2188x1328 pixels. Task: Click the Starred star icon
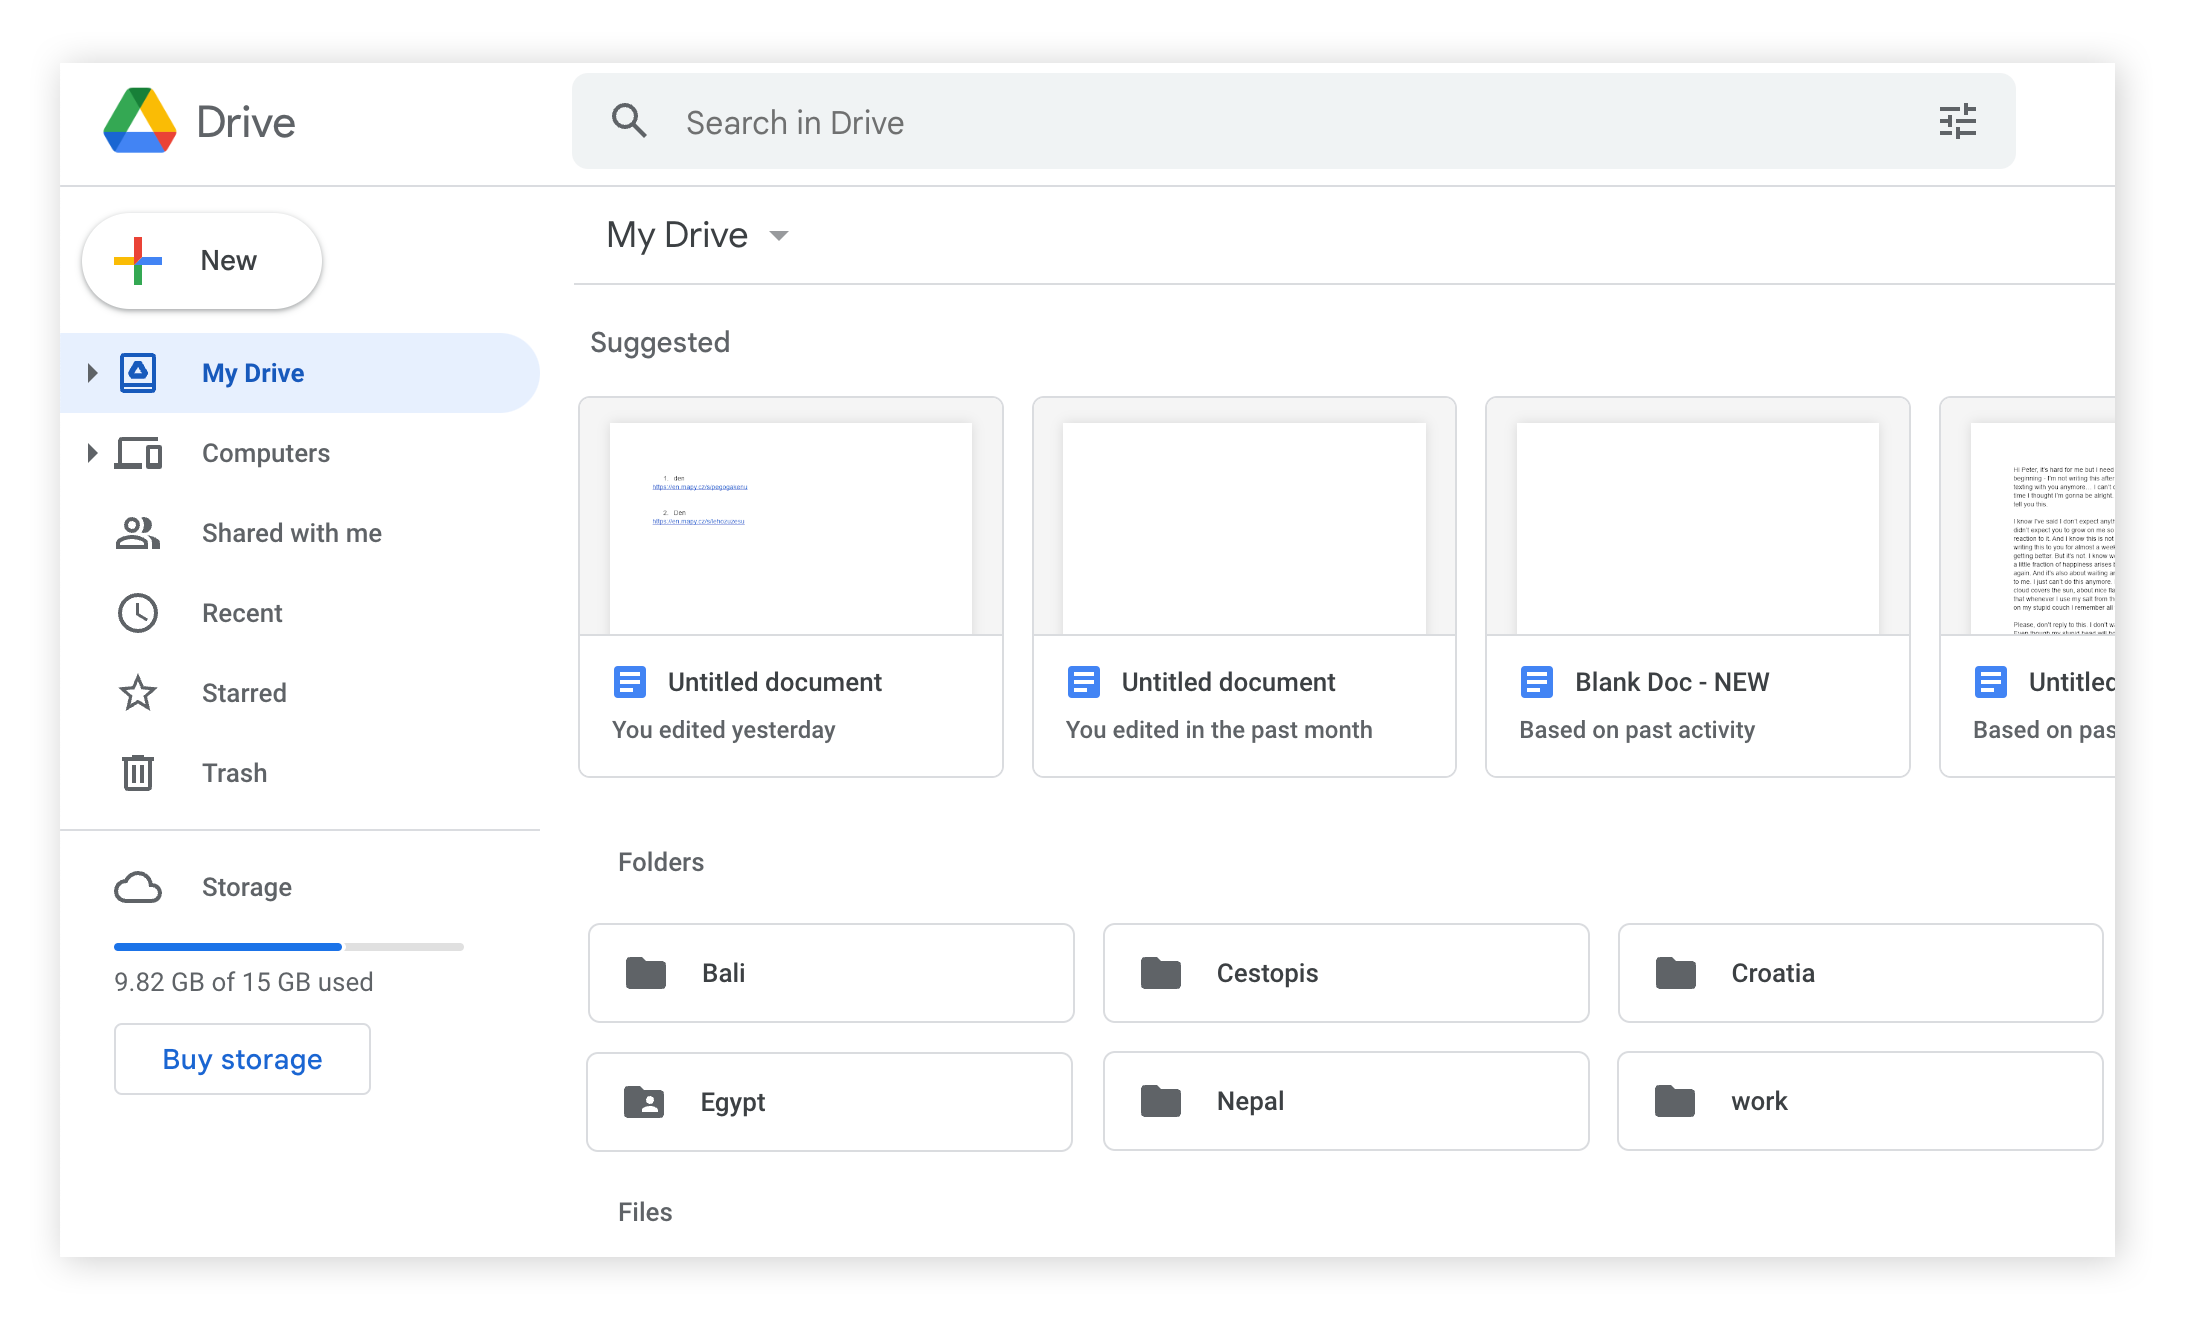(138, 693)
